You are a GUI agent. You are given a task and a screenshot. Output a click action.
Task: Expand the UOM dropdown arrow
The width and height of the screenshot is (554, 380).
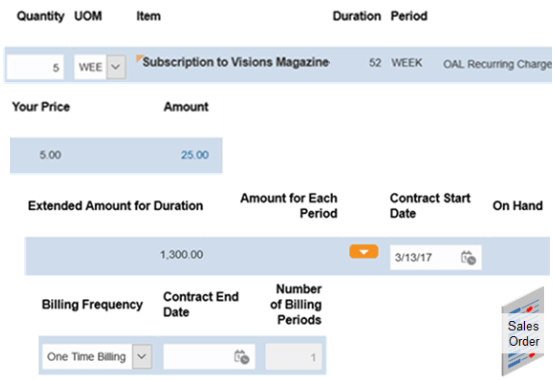click(x=116, y=67)
